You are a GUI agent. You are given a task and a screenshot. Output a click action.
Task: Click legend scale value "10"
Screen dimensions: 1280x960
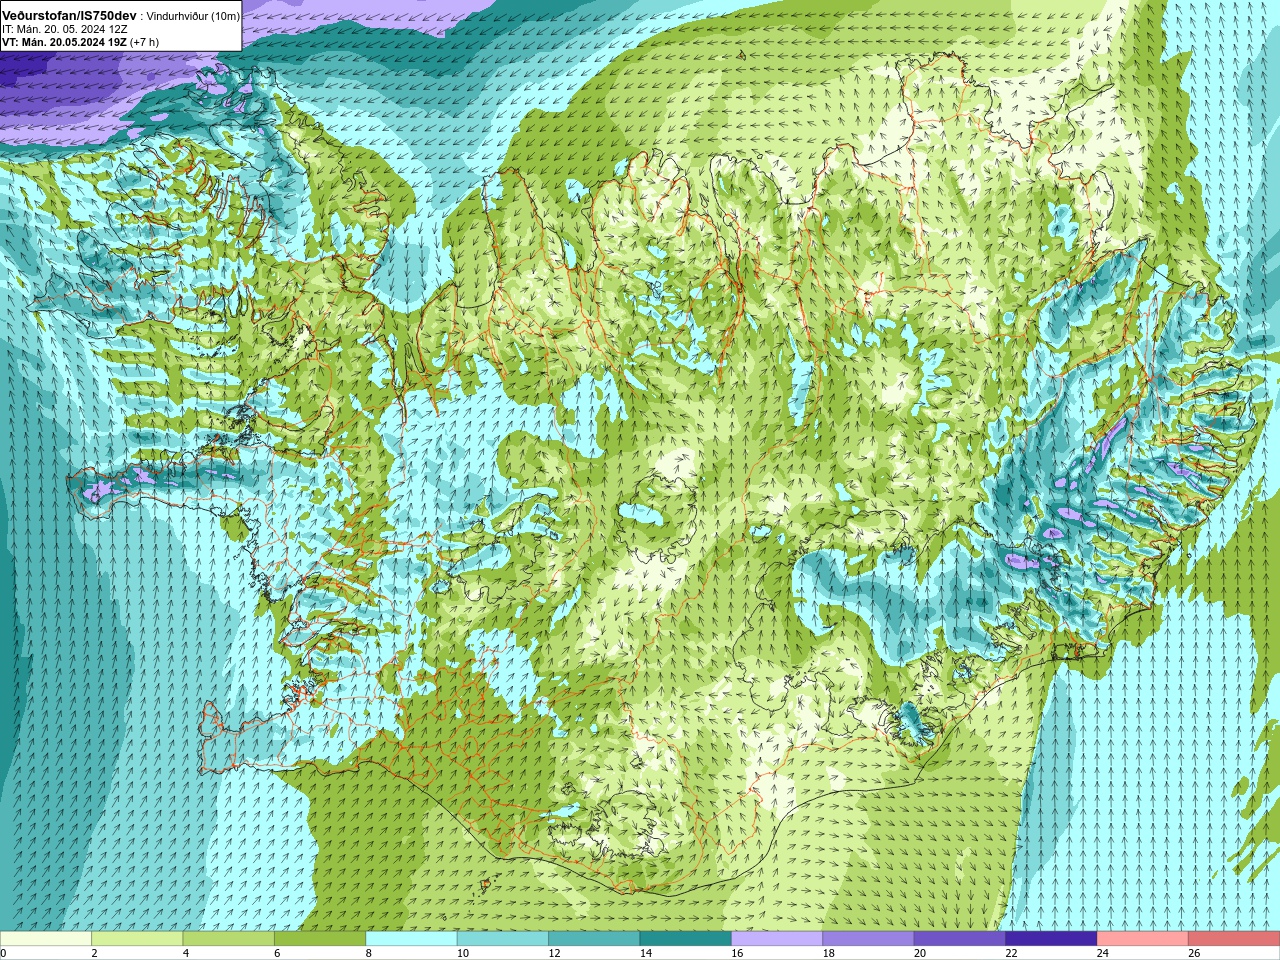point(462,953)
